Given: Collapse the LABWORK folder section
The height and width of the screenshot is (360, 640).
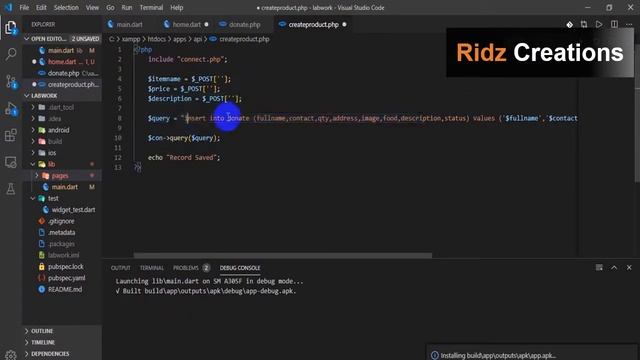Looking at the screenshot, I should click(62, 96).
